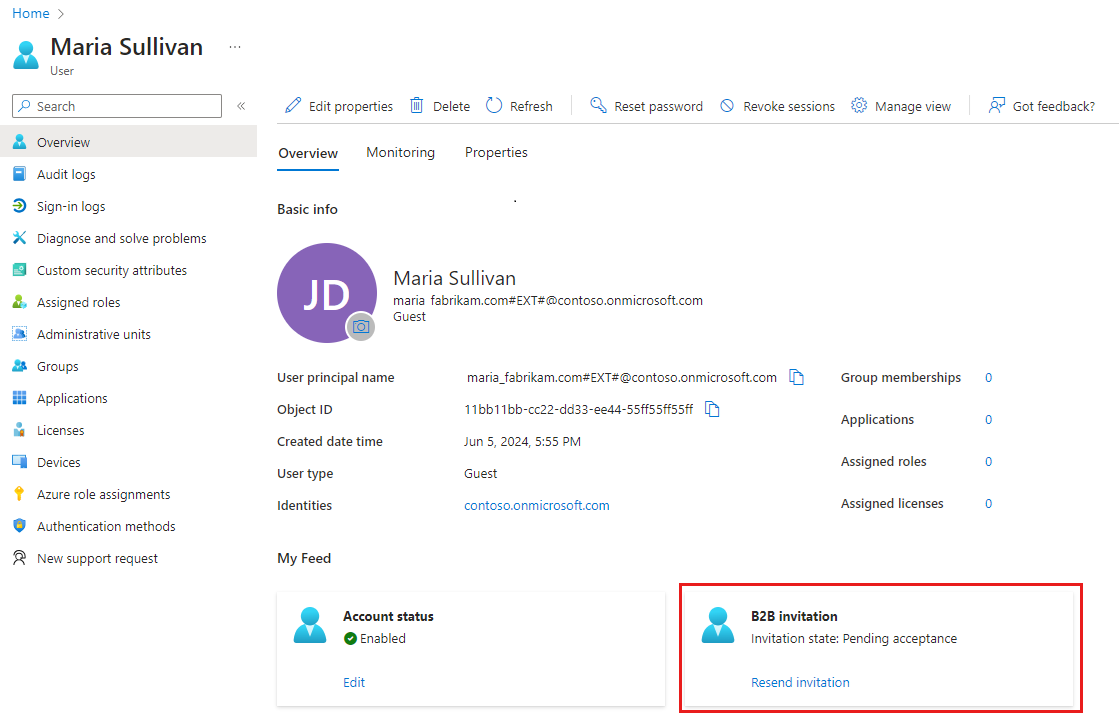Navigate to Authentication methods

(106, 526)
